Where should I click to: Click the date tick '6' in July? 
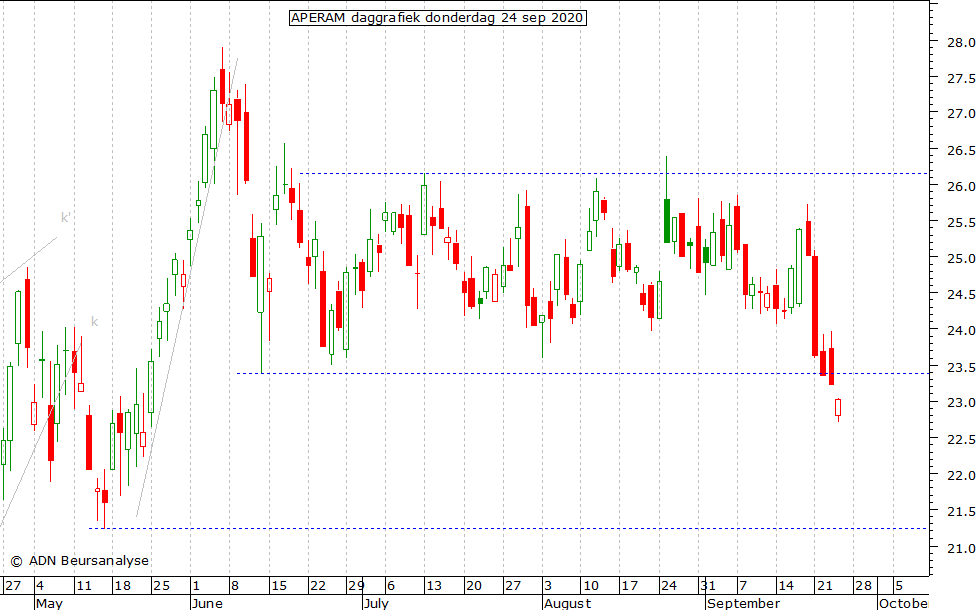point(391,586)
